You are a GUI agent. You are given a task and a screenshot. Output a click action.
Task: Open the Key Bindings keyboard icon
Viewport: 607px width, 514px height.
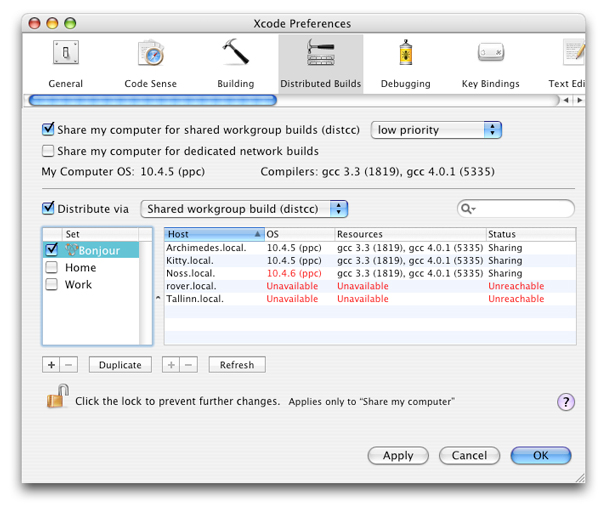point(491,52)
